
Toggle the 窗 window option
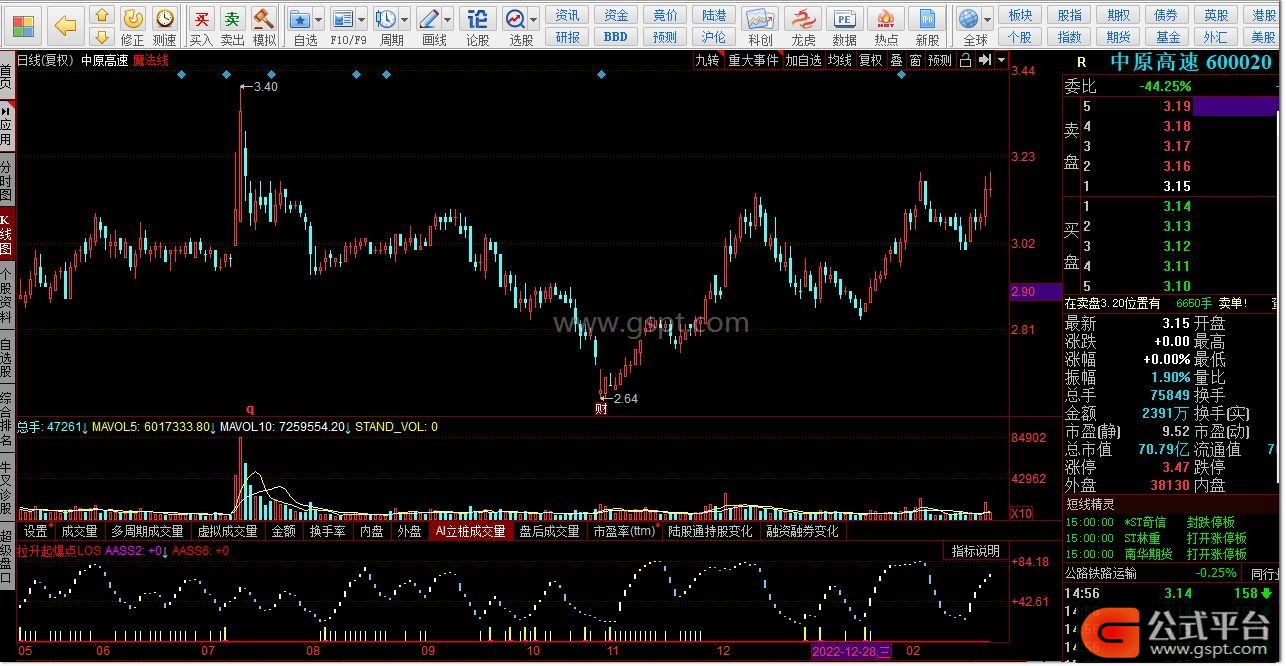coord(916,60)
